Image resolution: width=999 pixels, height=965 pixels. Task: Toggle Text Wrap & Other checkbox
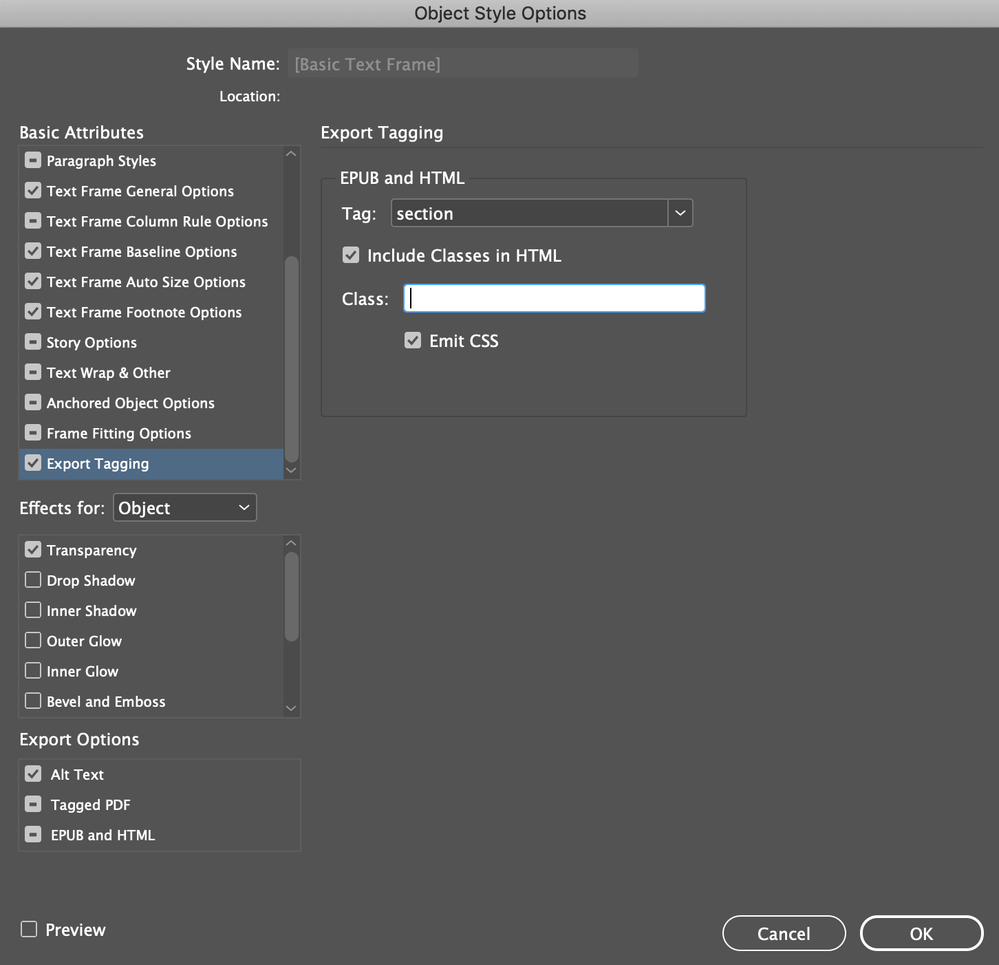pos(33,372)
